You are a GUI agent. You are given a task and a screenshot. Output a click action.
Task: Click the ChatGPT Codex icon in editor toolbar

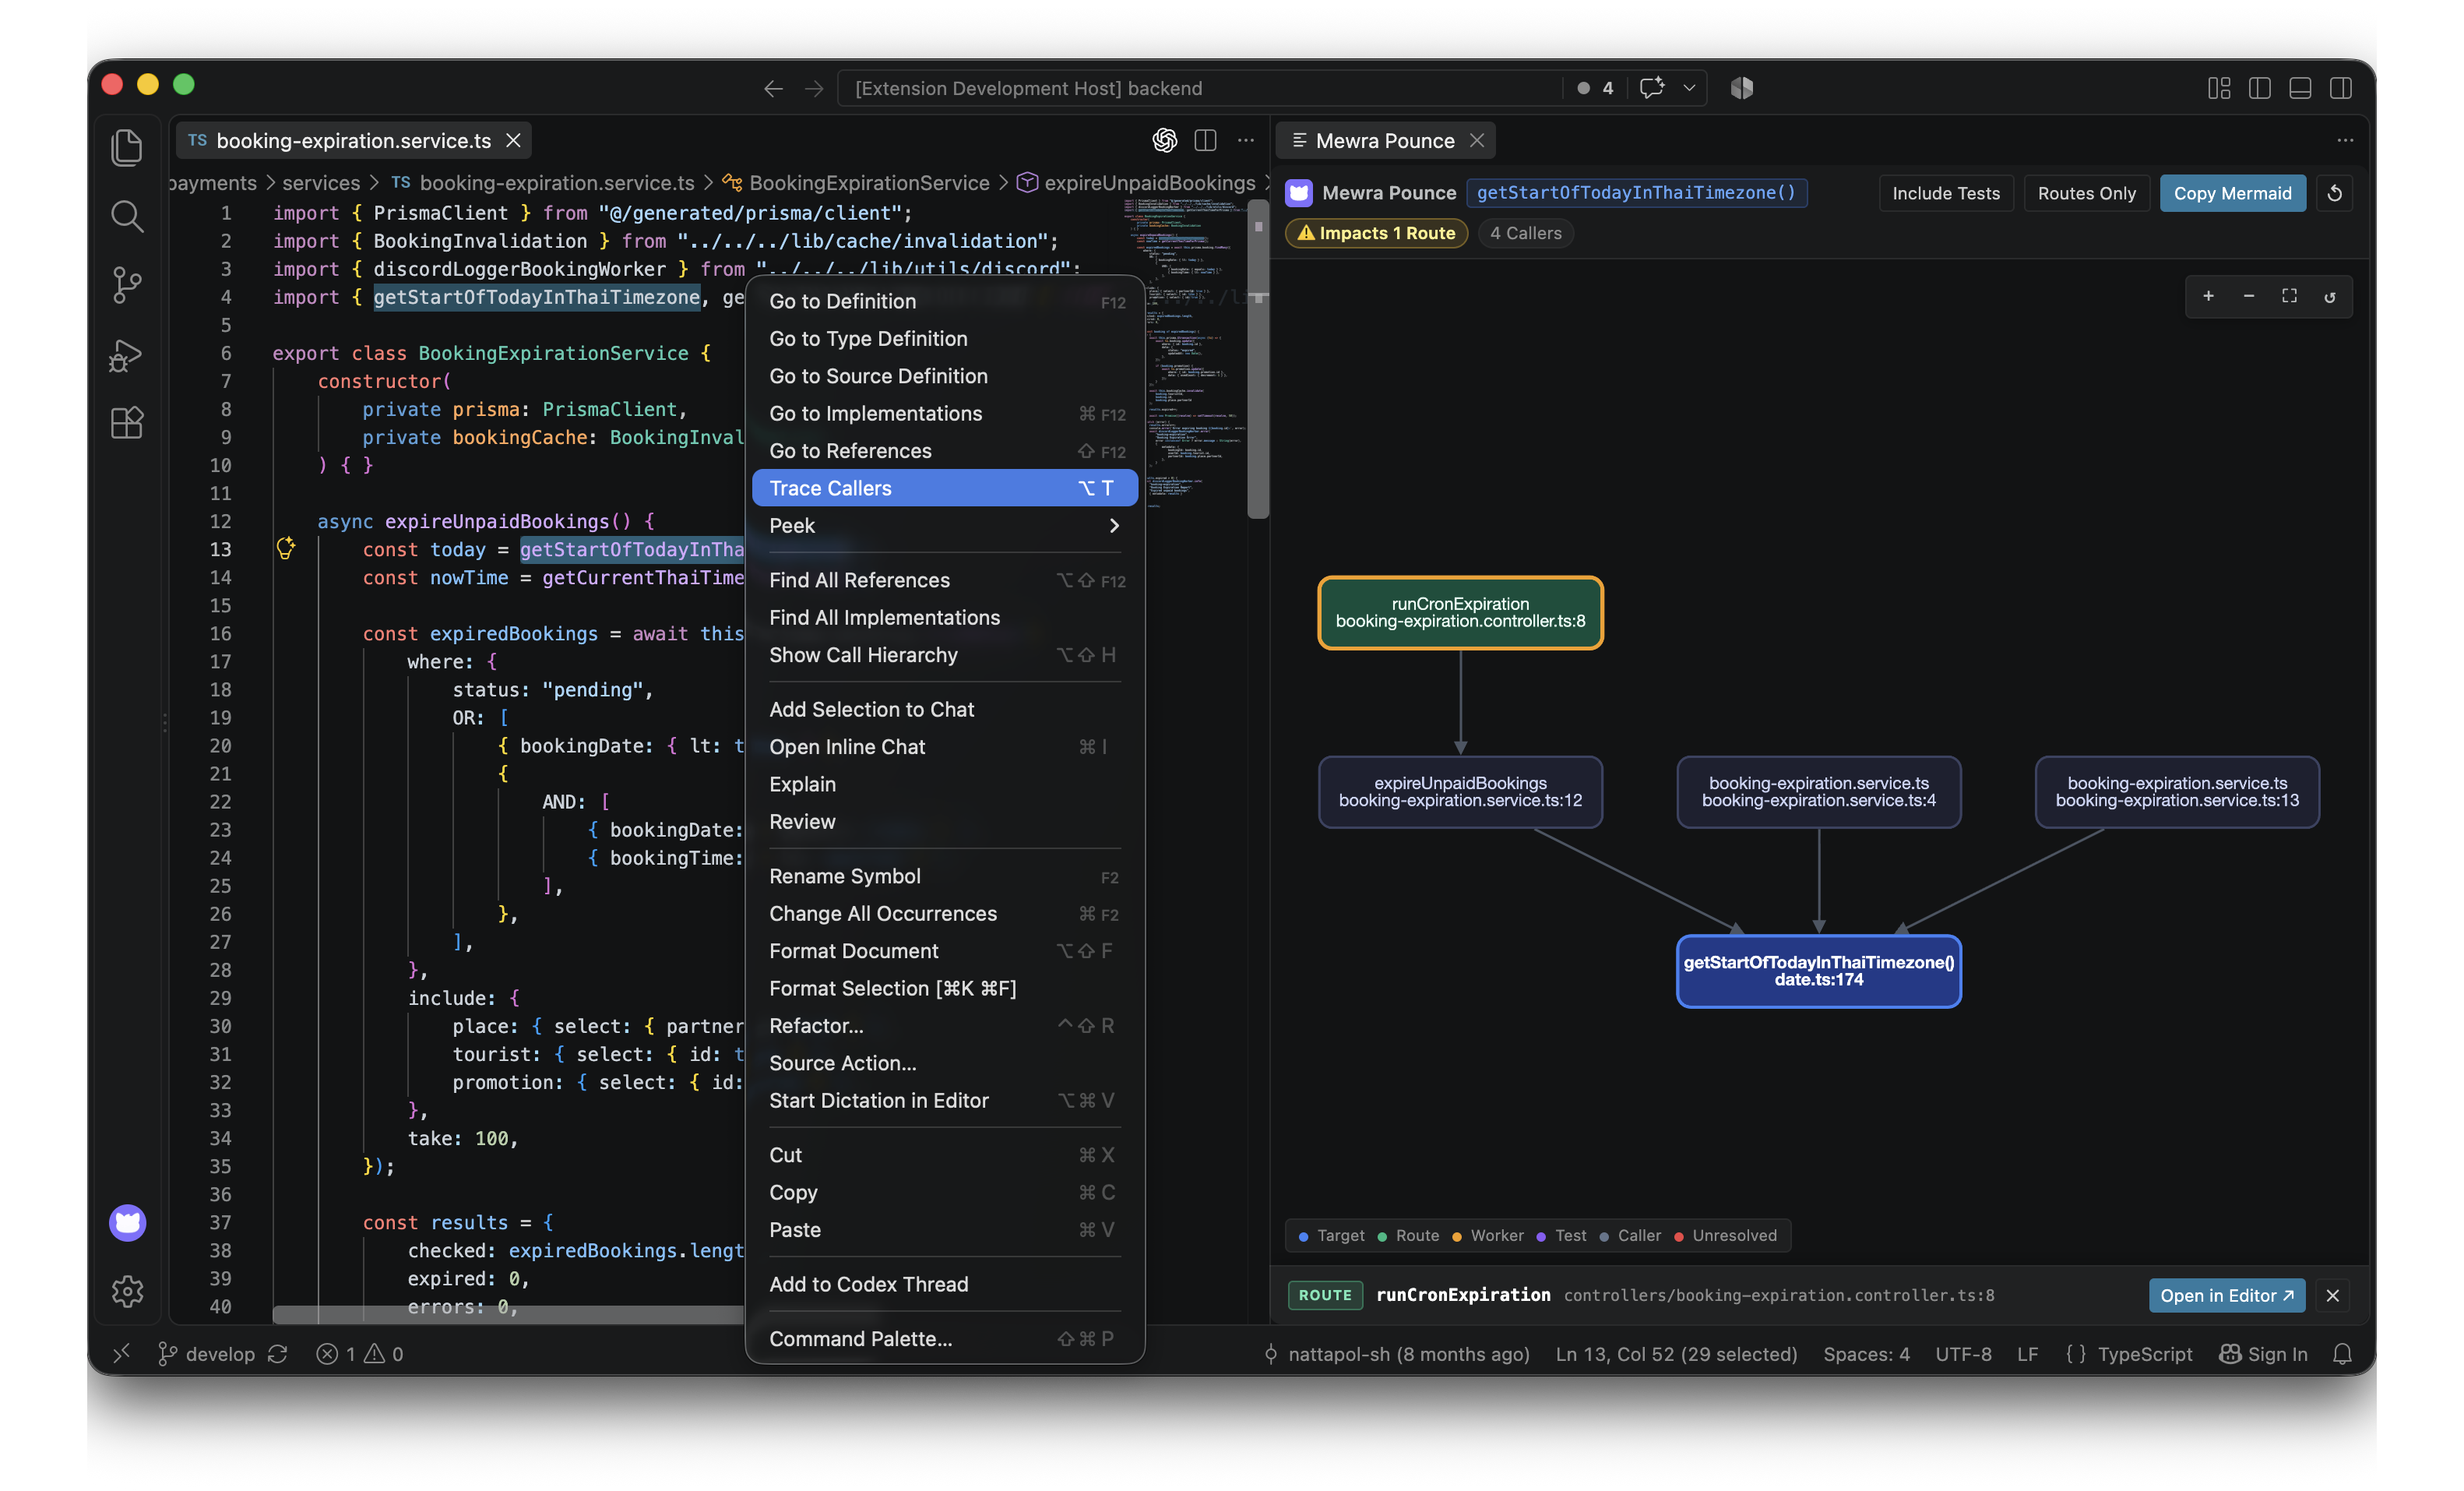[x=1164, y=141]
